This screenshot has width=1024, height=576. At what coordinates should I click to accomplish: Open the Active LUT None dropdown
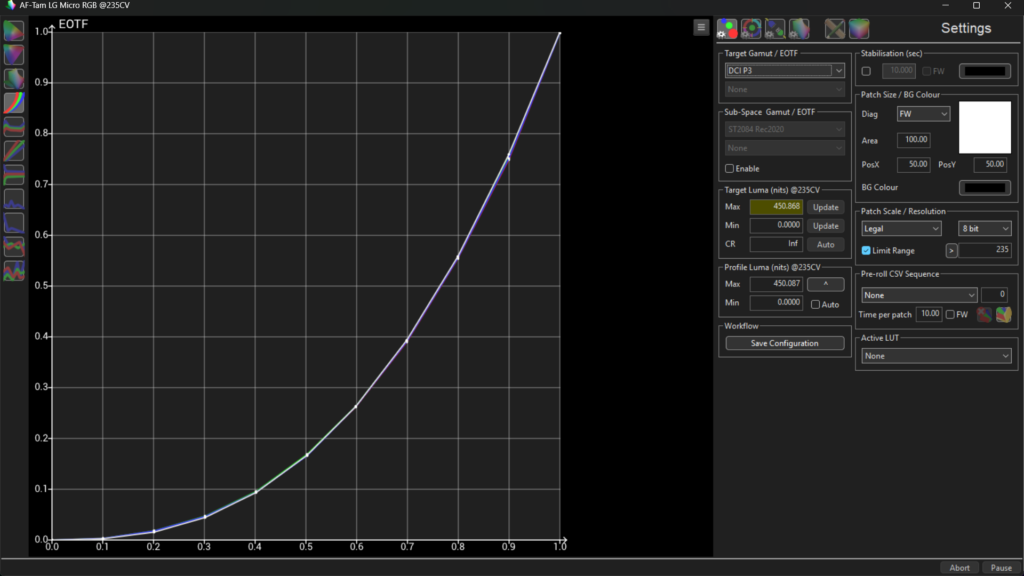[x=936, y=356]
